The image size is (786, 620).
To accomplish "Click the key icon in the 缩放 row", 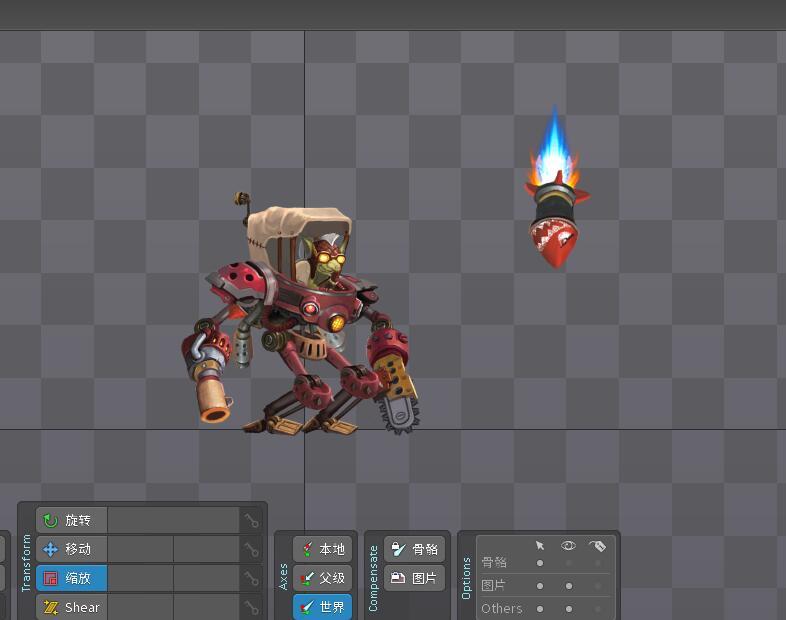I will tap(251, 578).
